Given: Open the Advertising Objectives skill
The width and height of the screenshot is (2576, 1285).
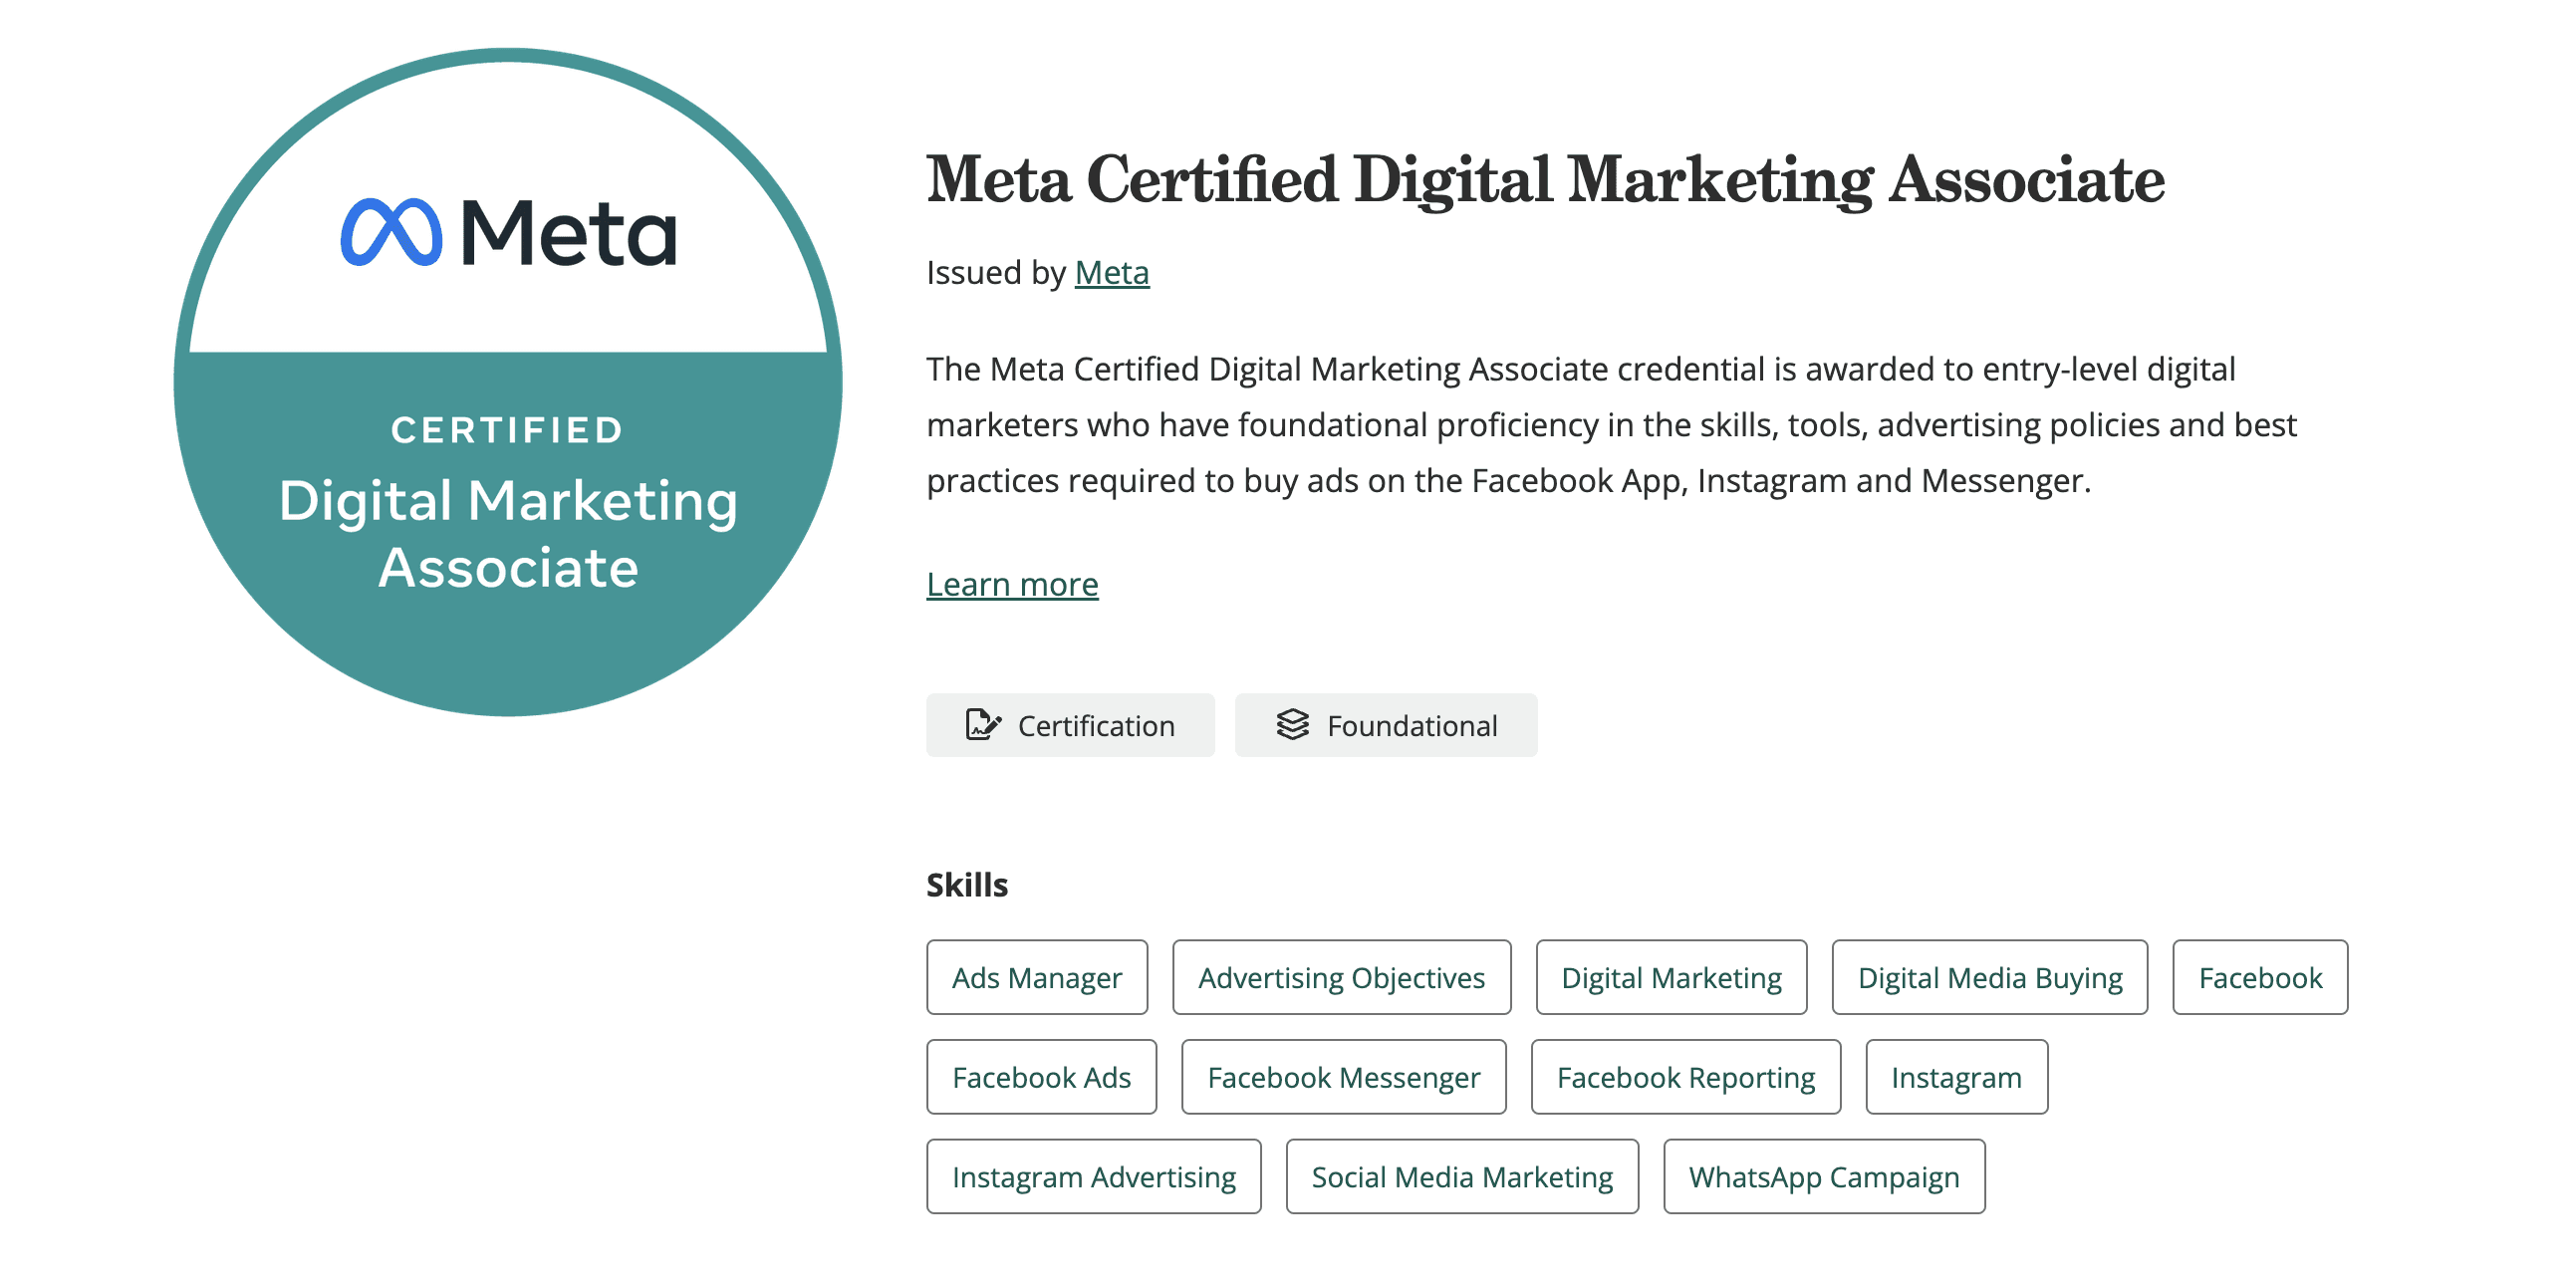Looking at the screenshot, I should [1341, 977].
